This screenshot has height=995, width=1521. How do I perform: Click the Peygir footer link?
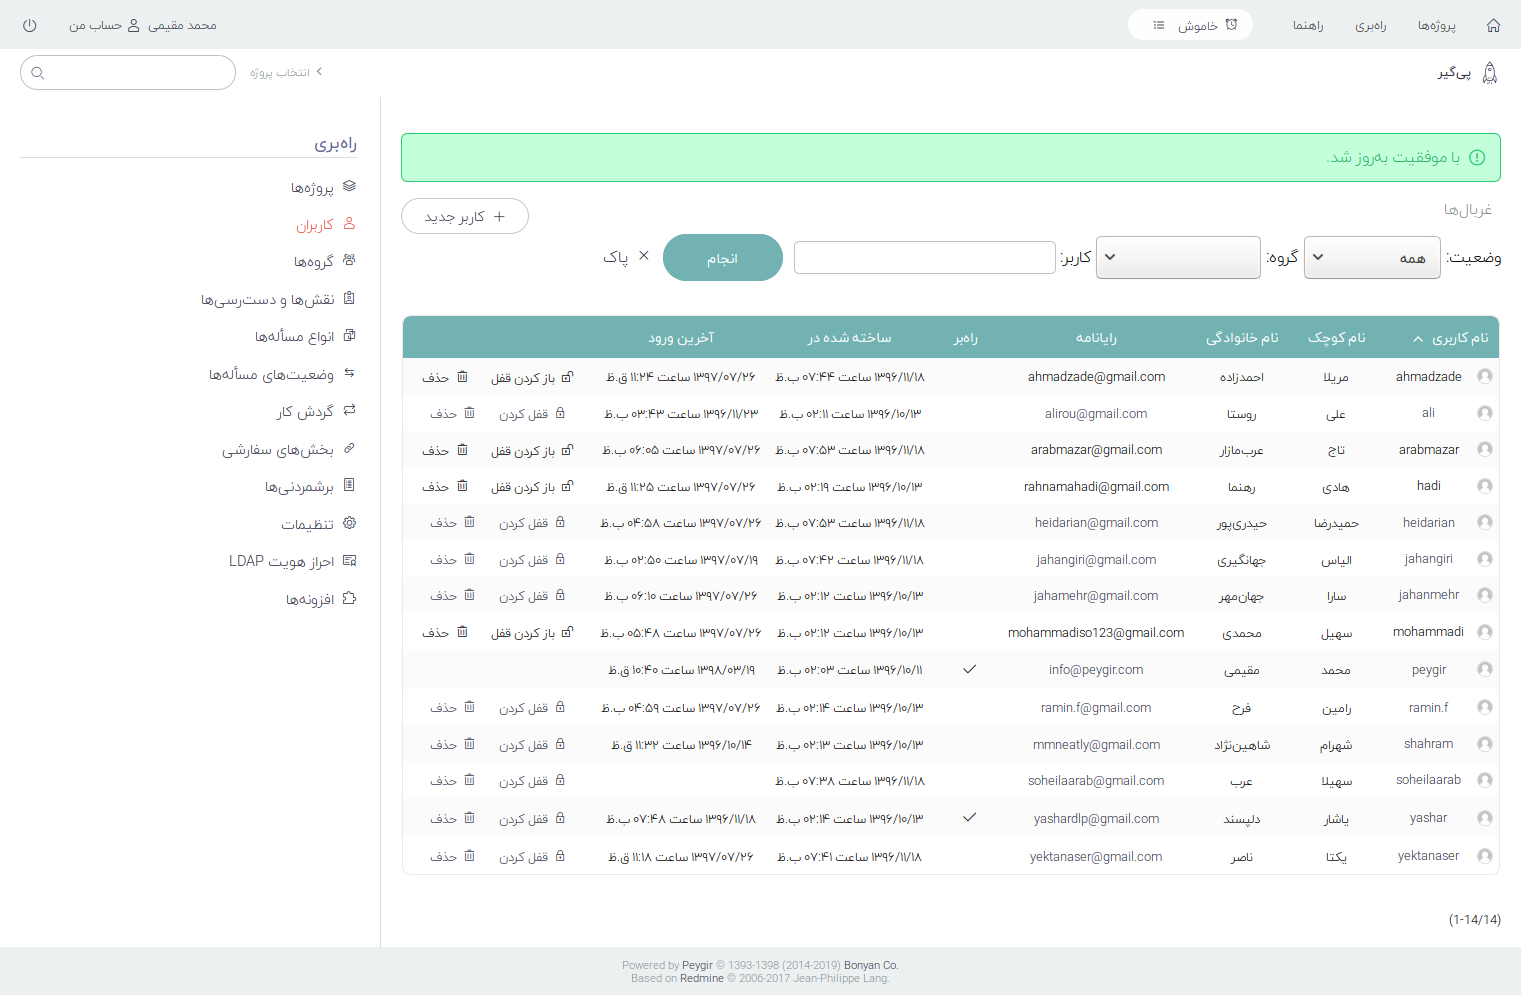(x=697, y=965)
